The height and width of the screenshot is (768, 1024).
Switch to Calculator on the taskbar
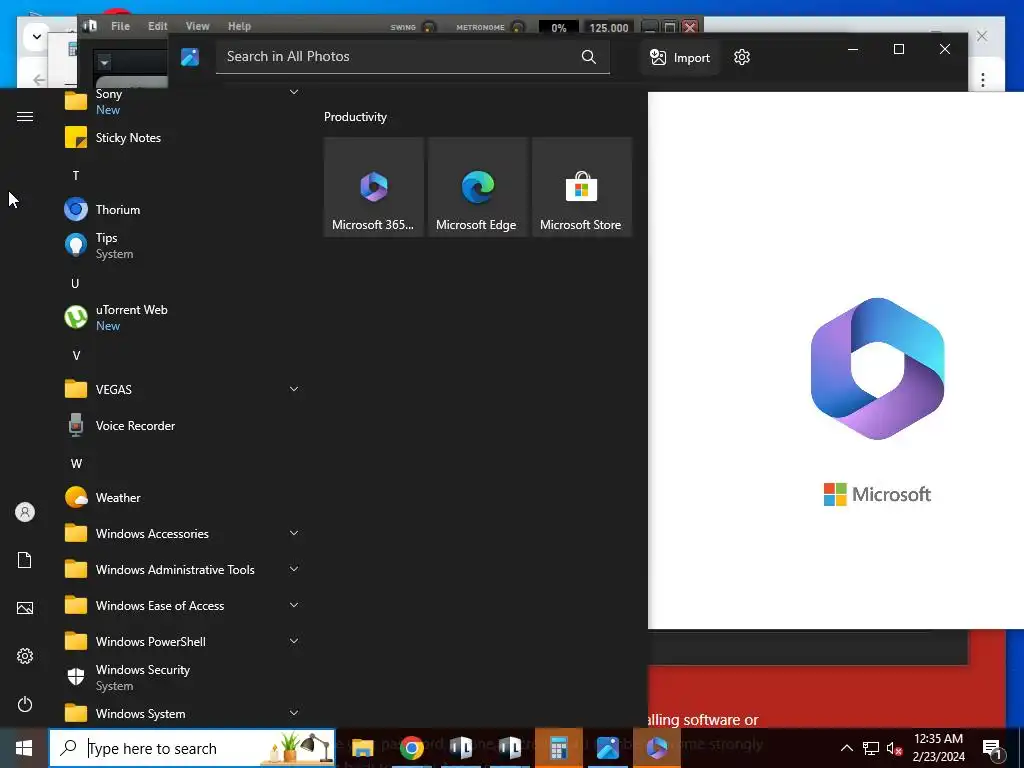point(558,748)
